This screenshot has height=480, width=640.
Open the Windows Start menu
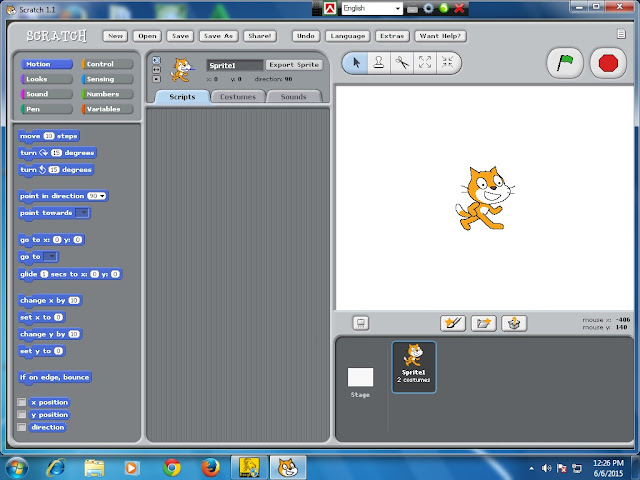(15, 467)
